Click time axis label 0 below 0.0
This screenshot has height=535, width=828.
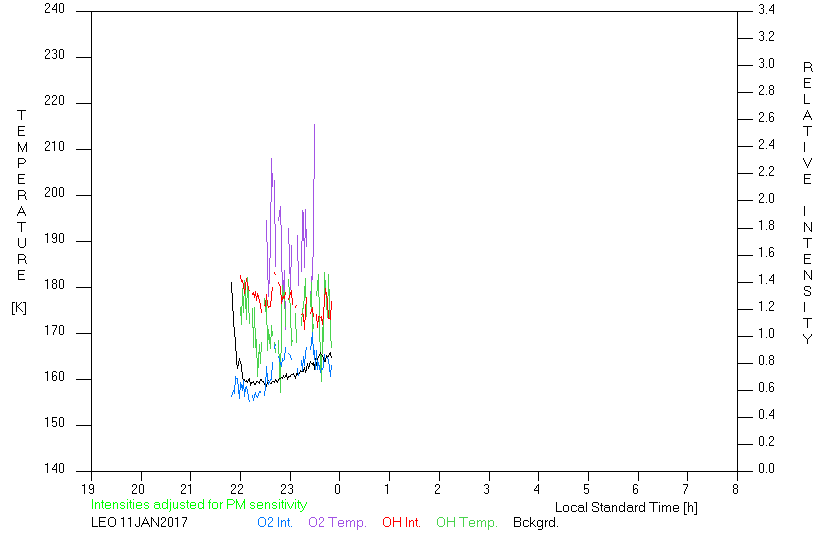[337, 489]
